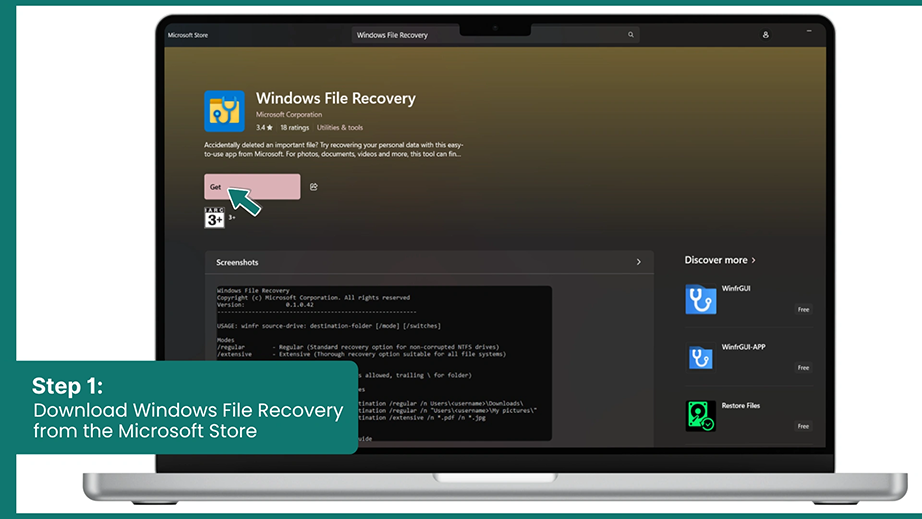
Task: Open the command-line screenshot thumbnail
Action: [x=384, y=363]
